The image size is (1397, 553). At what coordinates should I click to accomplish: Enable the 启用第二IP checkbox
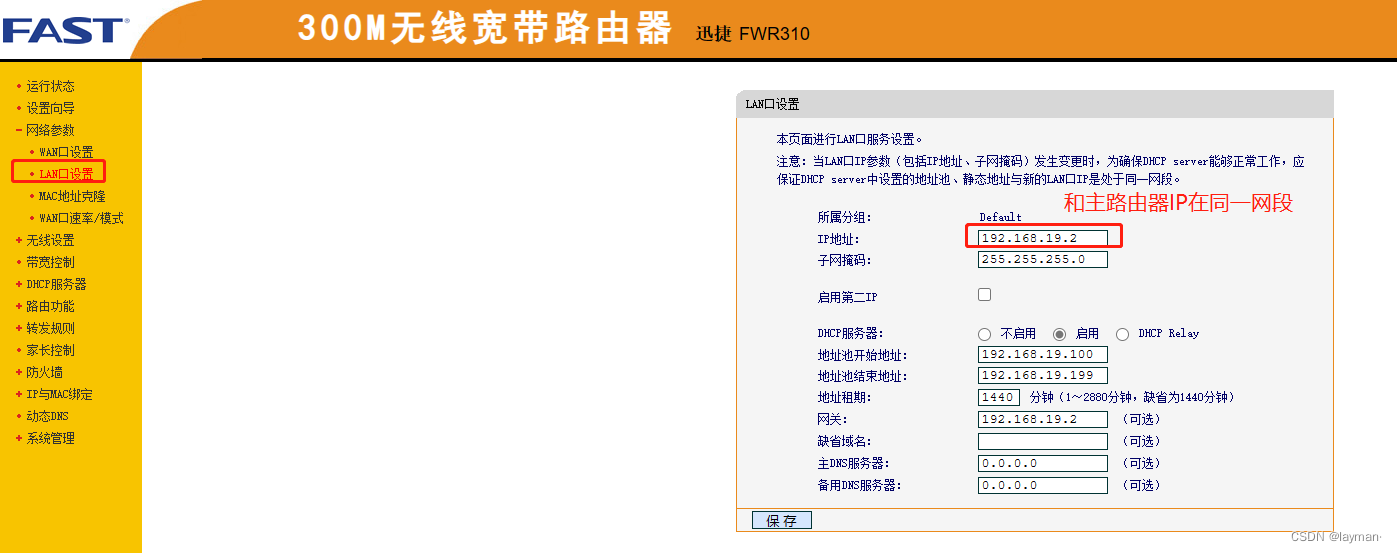tap(984, 295)
